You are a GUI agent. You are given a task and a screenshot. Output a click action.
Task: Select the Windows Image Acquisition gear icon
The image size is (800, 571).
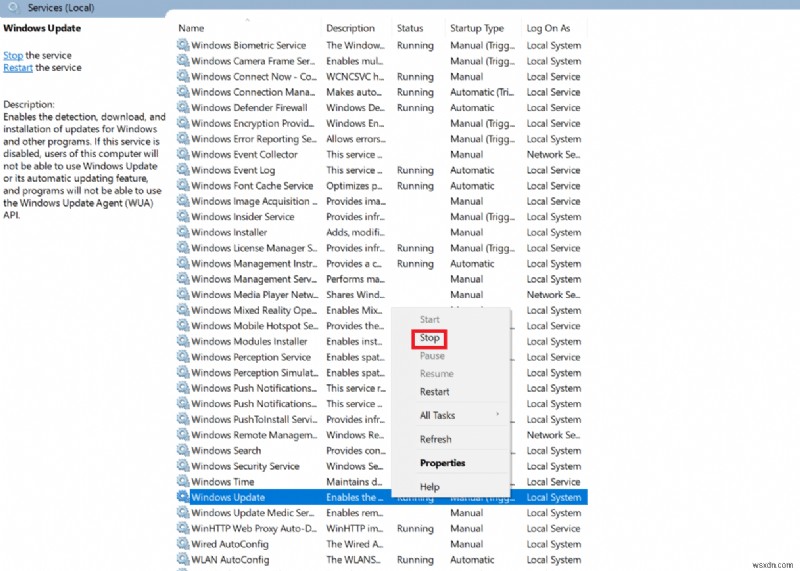(x=183, y=201)
